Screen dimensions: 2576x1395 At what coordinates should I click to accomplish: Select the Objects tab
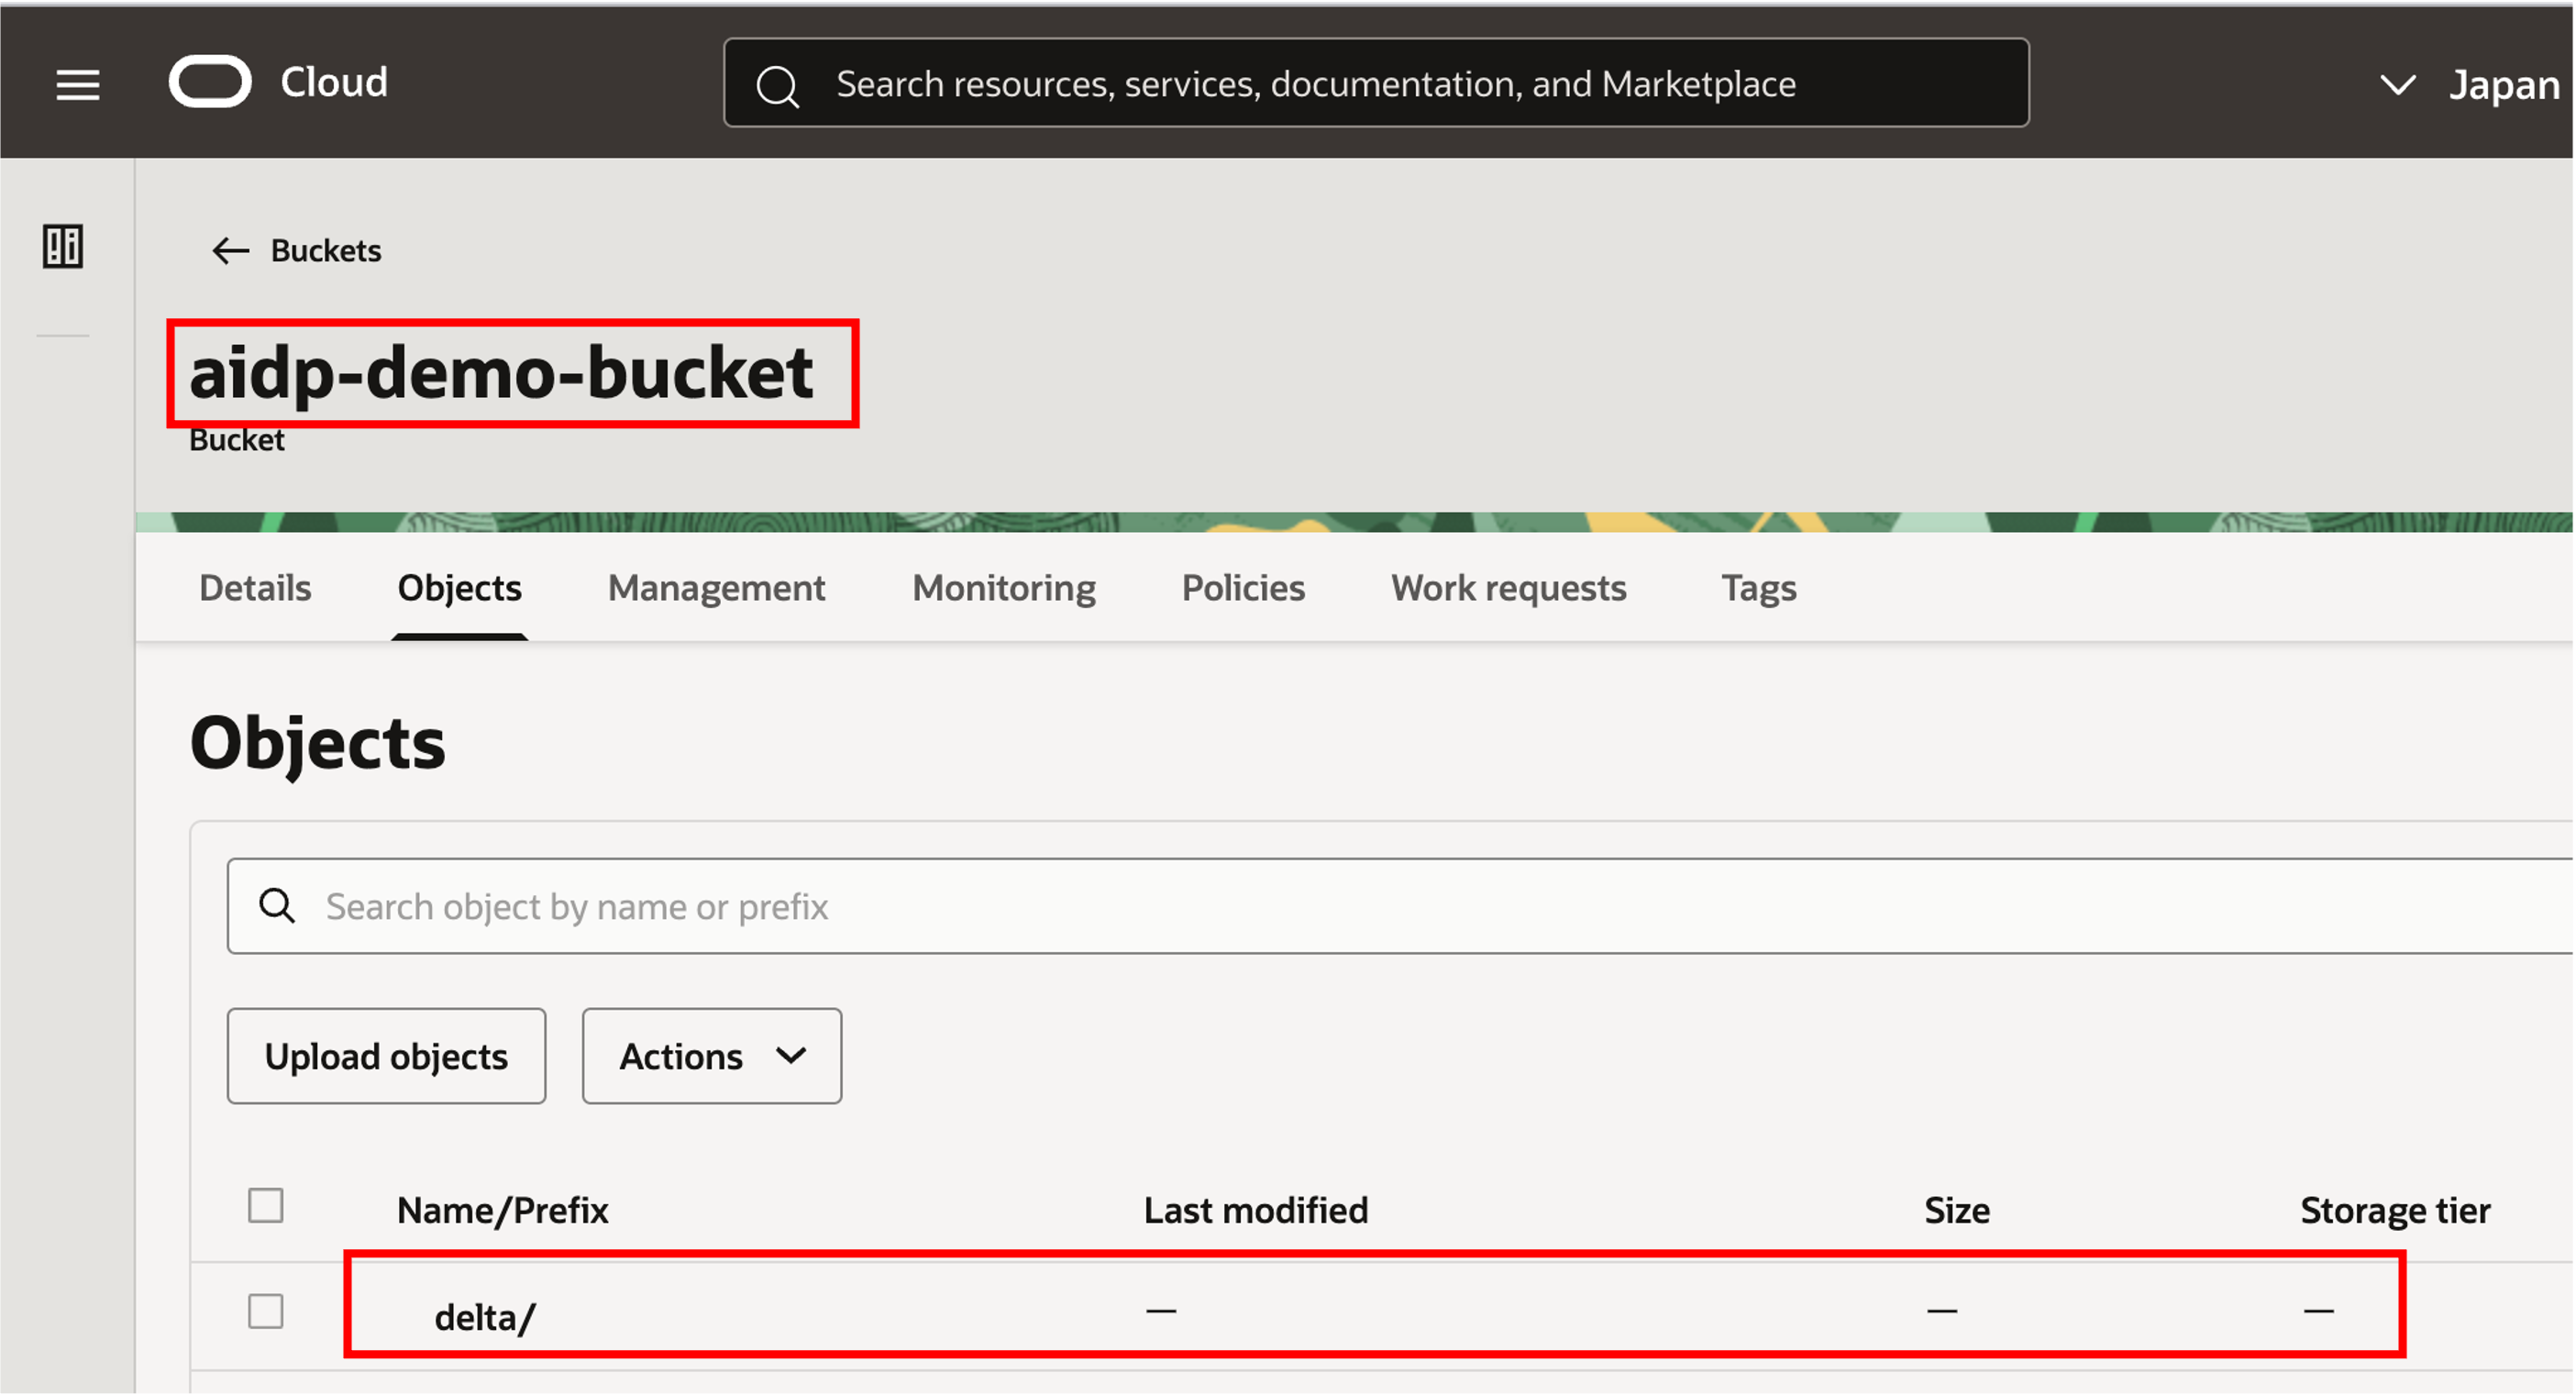click(x=460, y=588)
